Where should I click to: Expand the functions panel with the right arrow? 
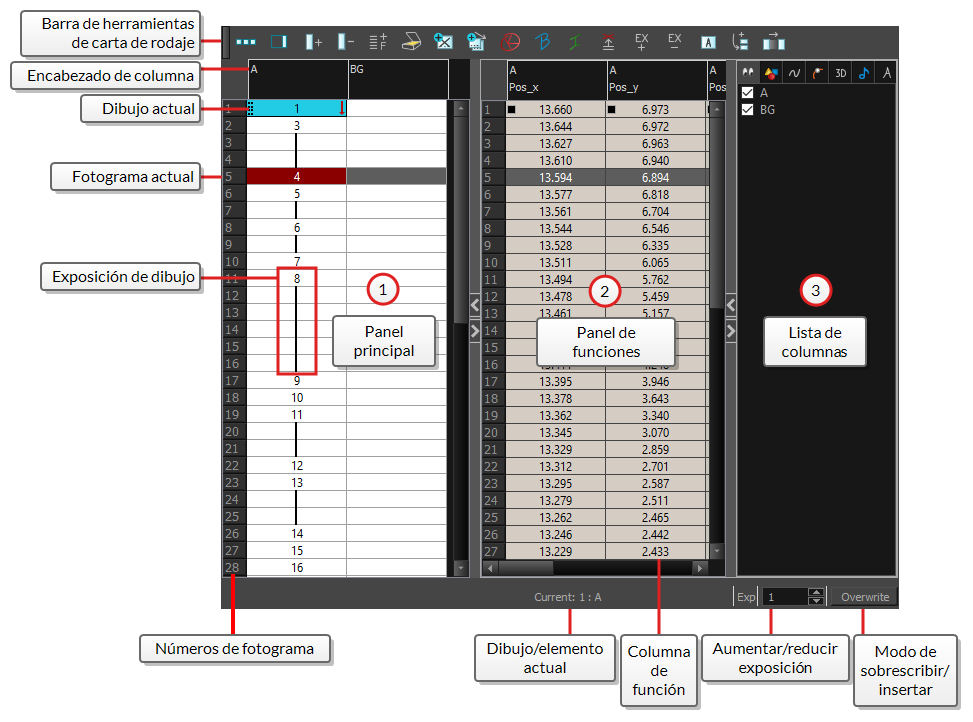[x=475, y=331]
